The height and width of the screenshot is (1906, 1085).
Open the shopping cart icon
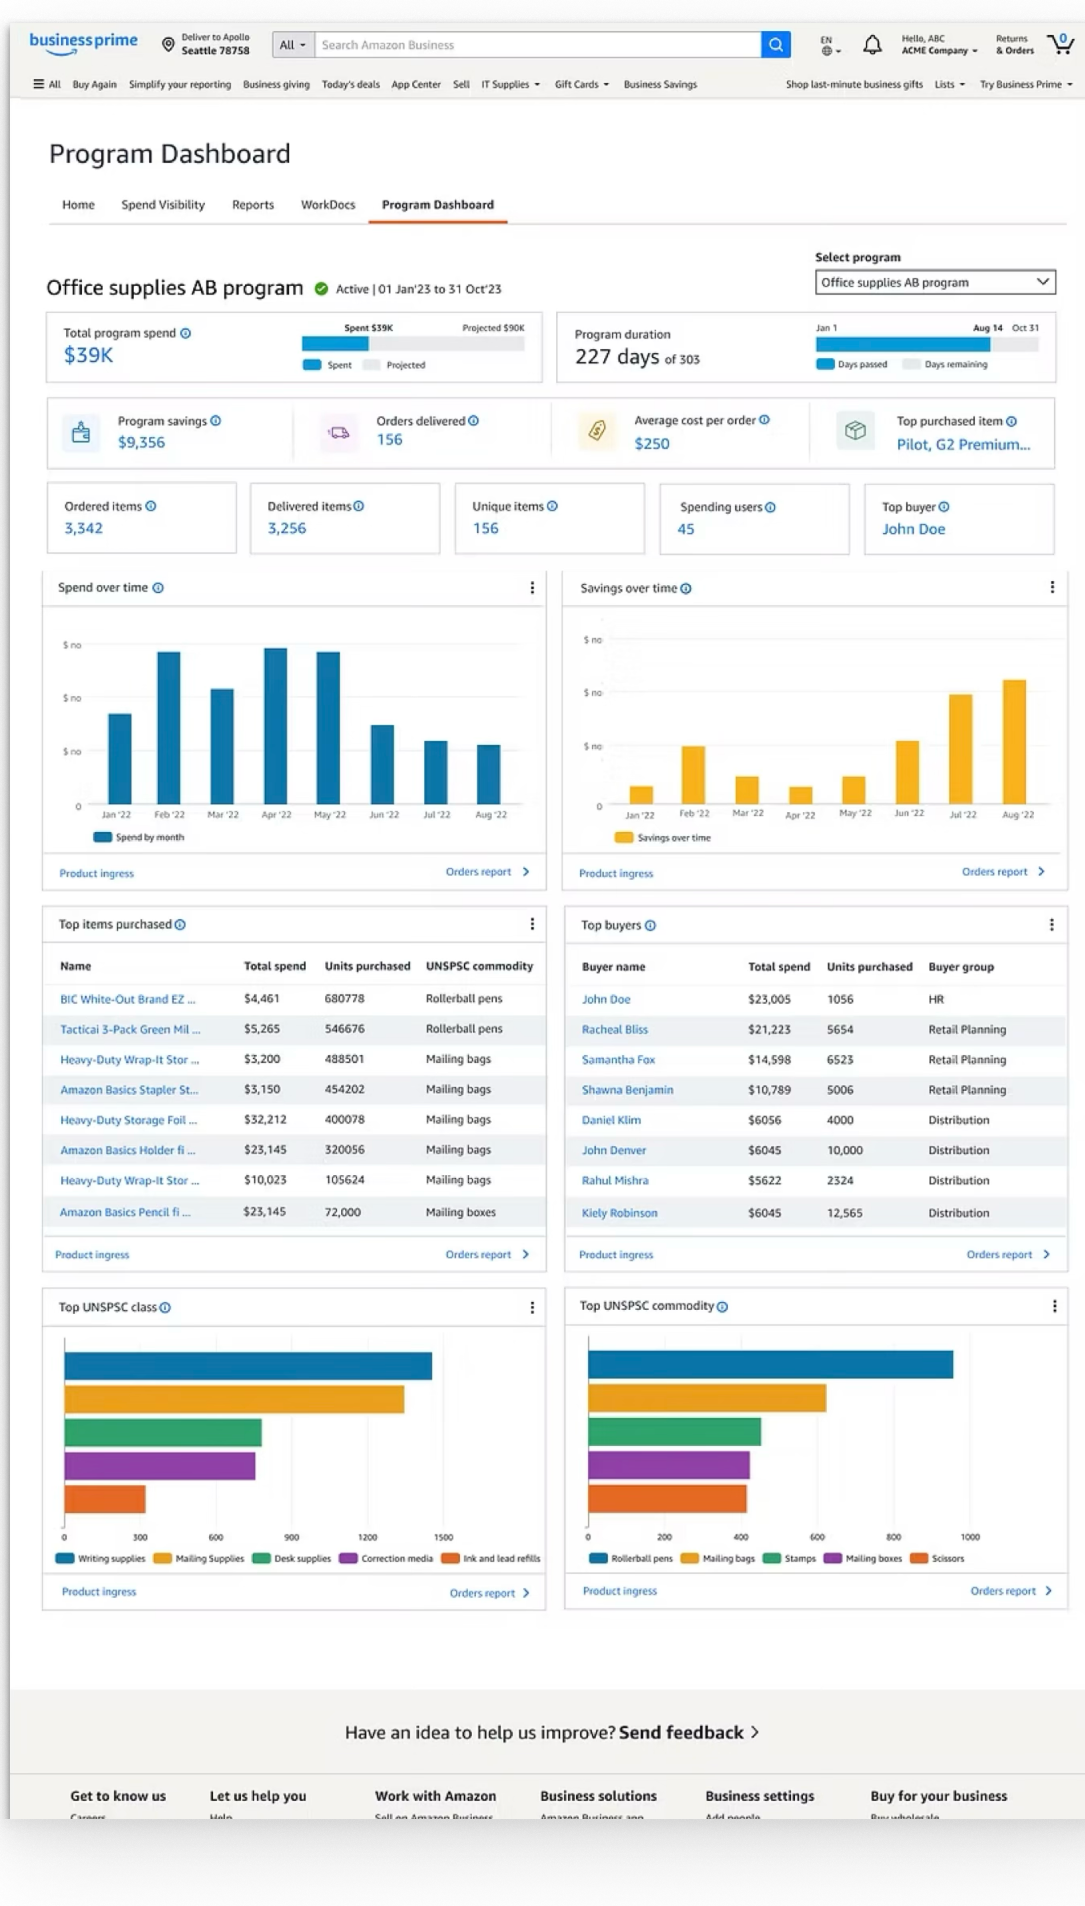[x=1059, y=44]
